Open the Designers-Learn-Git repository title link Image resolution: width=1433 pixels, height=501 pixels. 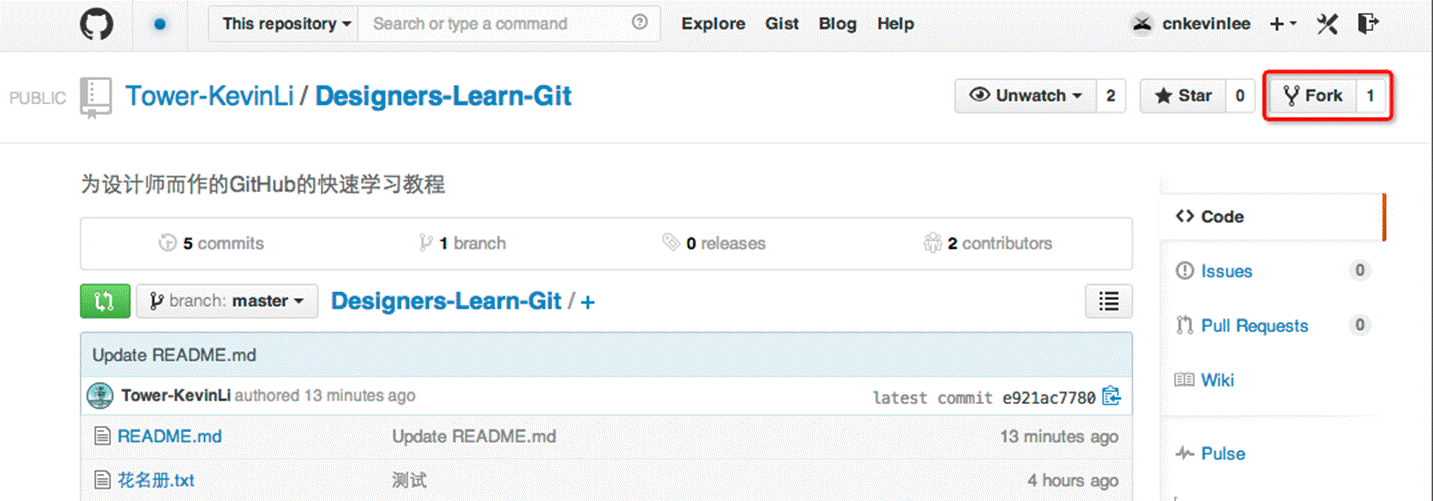coord(443,96)
